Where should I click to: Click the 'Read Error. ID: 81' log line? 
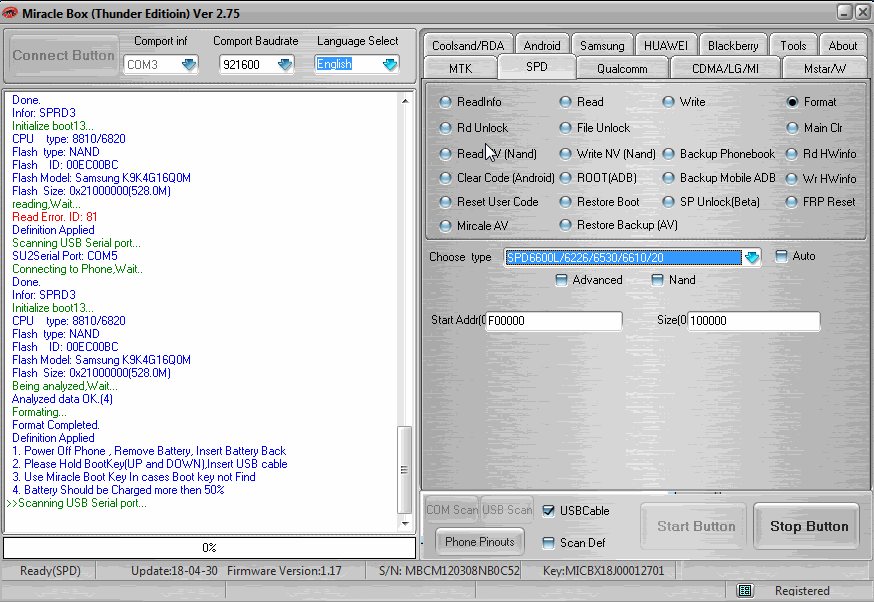pos(55,217)
